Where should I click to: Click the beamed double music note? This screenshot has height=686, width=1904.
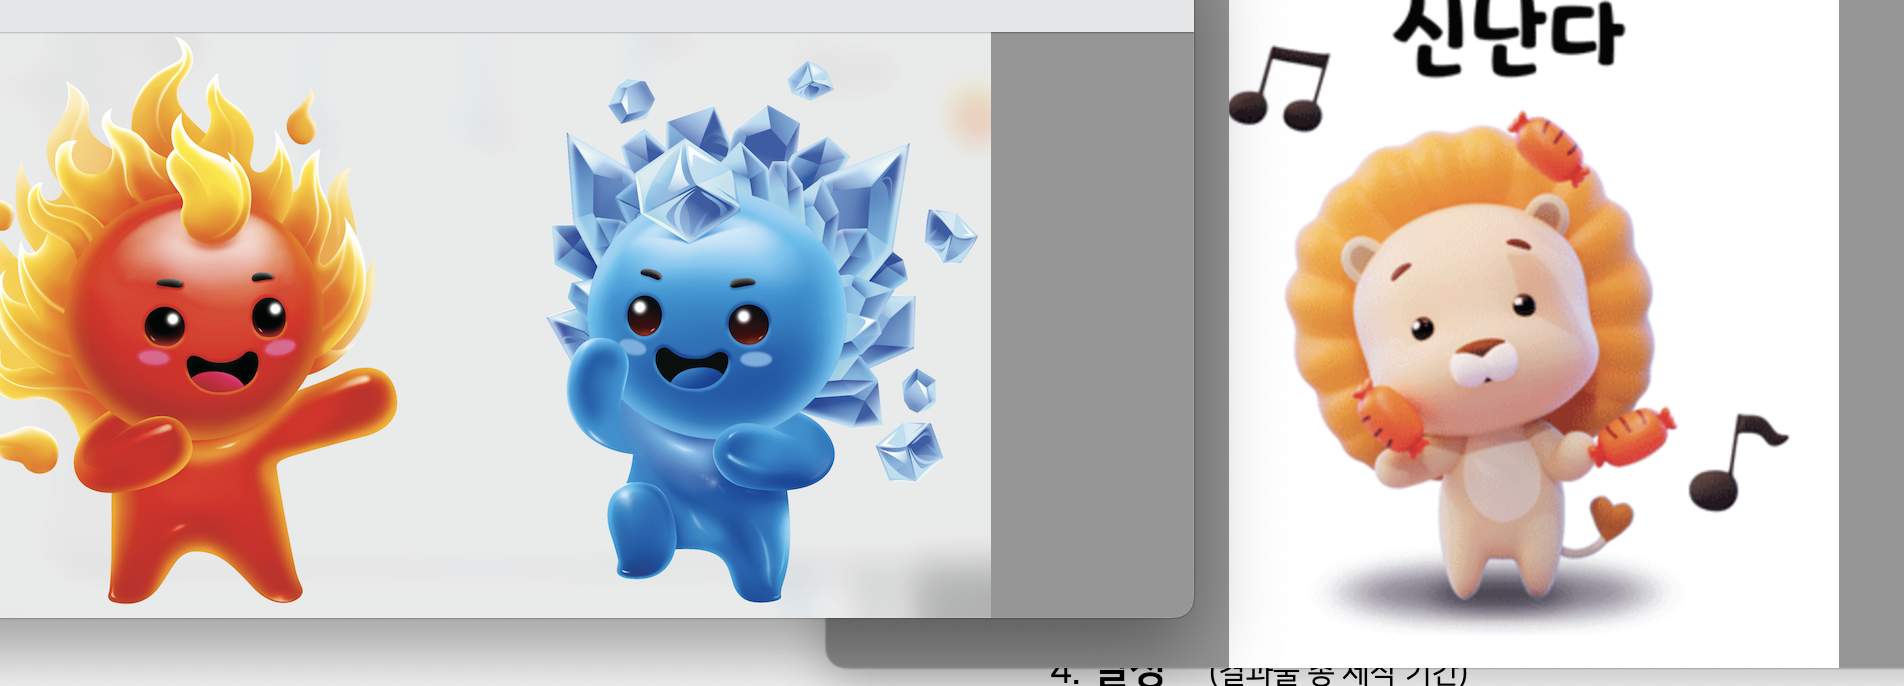1282,90
